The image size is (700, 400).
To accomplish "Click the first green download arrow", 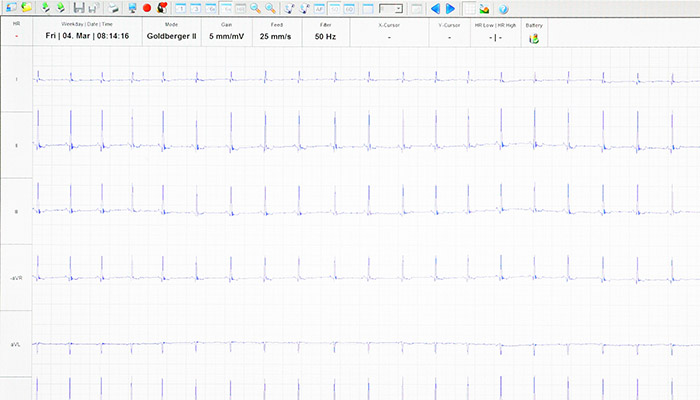I will [45, 8].
